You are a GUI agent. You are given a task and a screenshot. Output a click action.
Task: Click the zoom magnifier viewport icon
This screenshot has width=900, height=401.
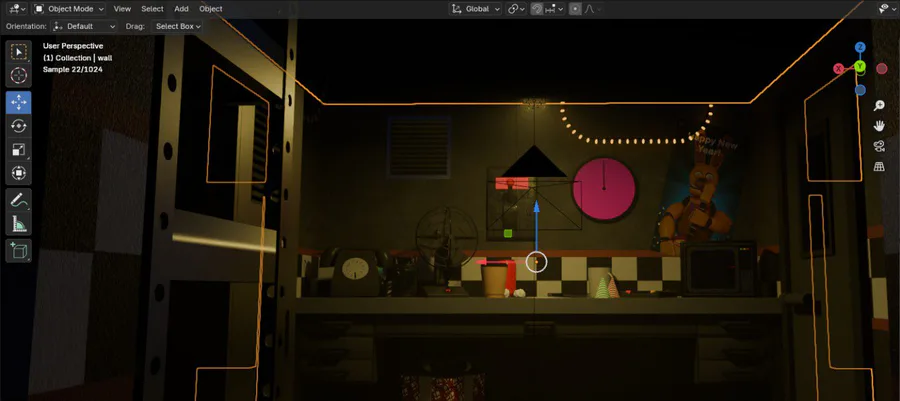tap(879, 106)
